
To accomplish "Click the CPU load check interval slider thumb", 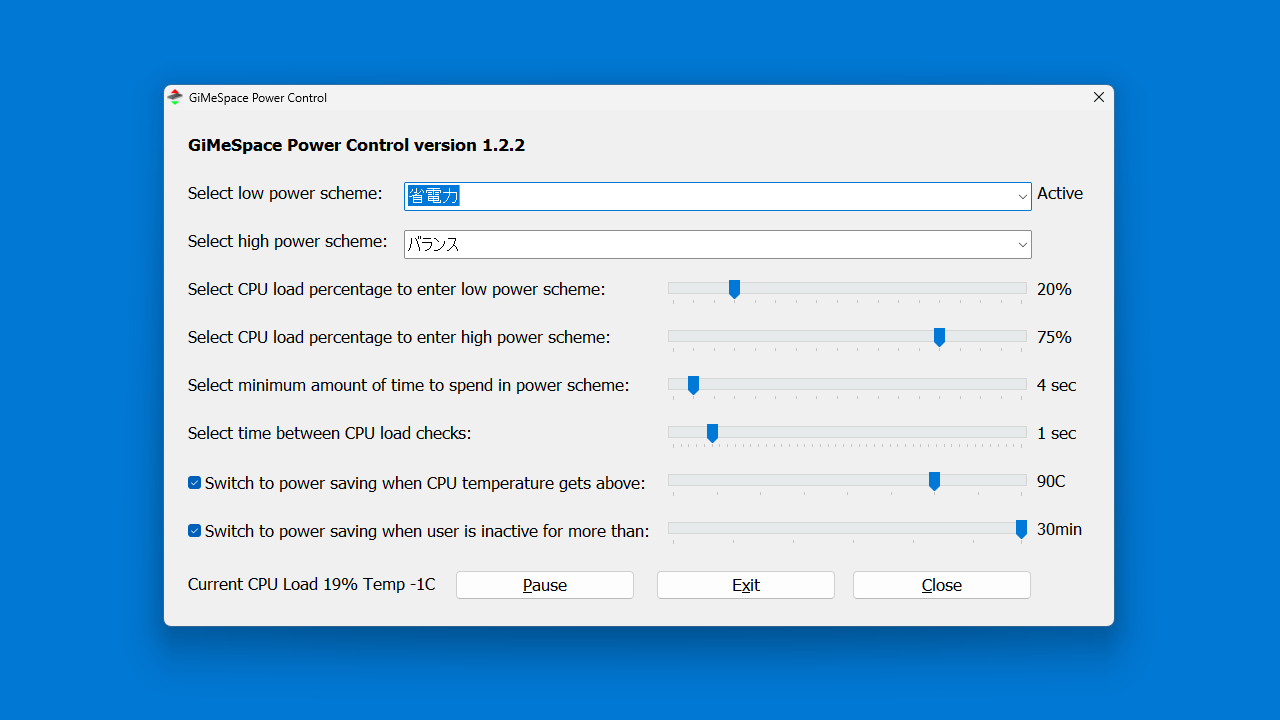I will pyautogui.click(x=712, y=433).
